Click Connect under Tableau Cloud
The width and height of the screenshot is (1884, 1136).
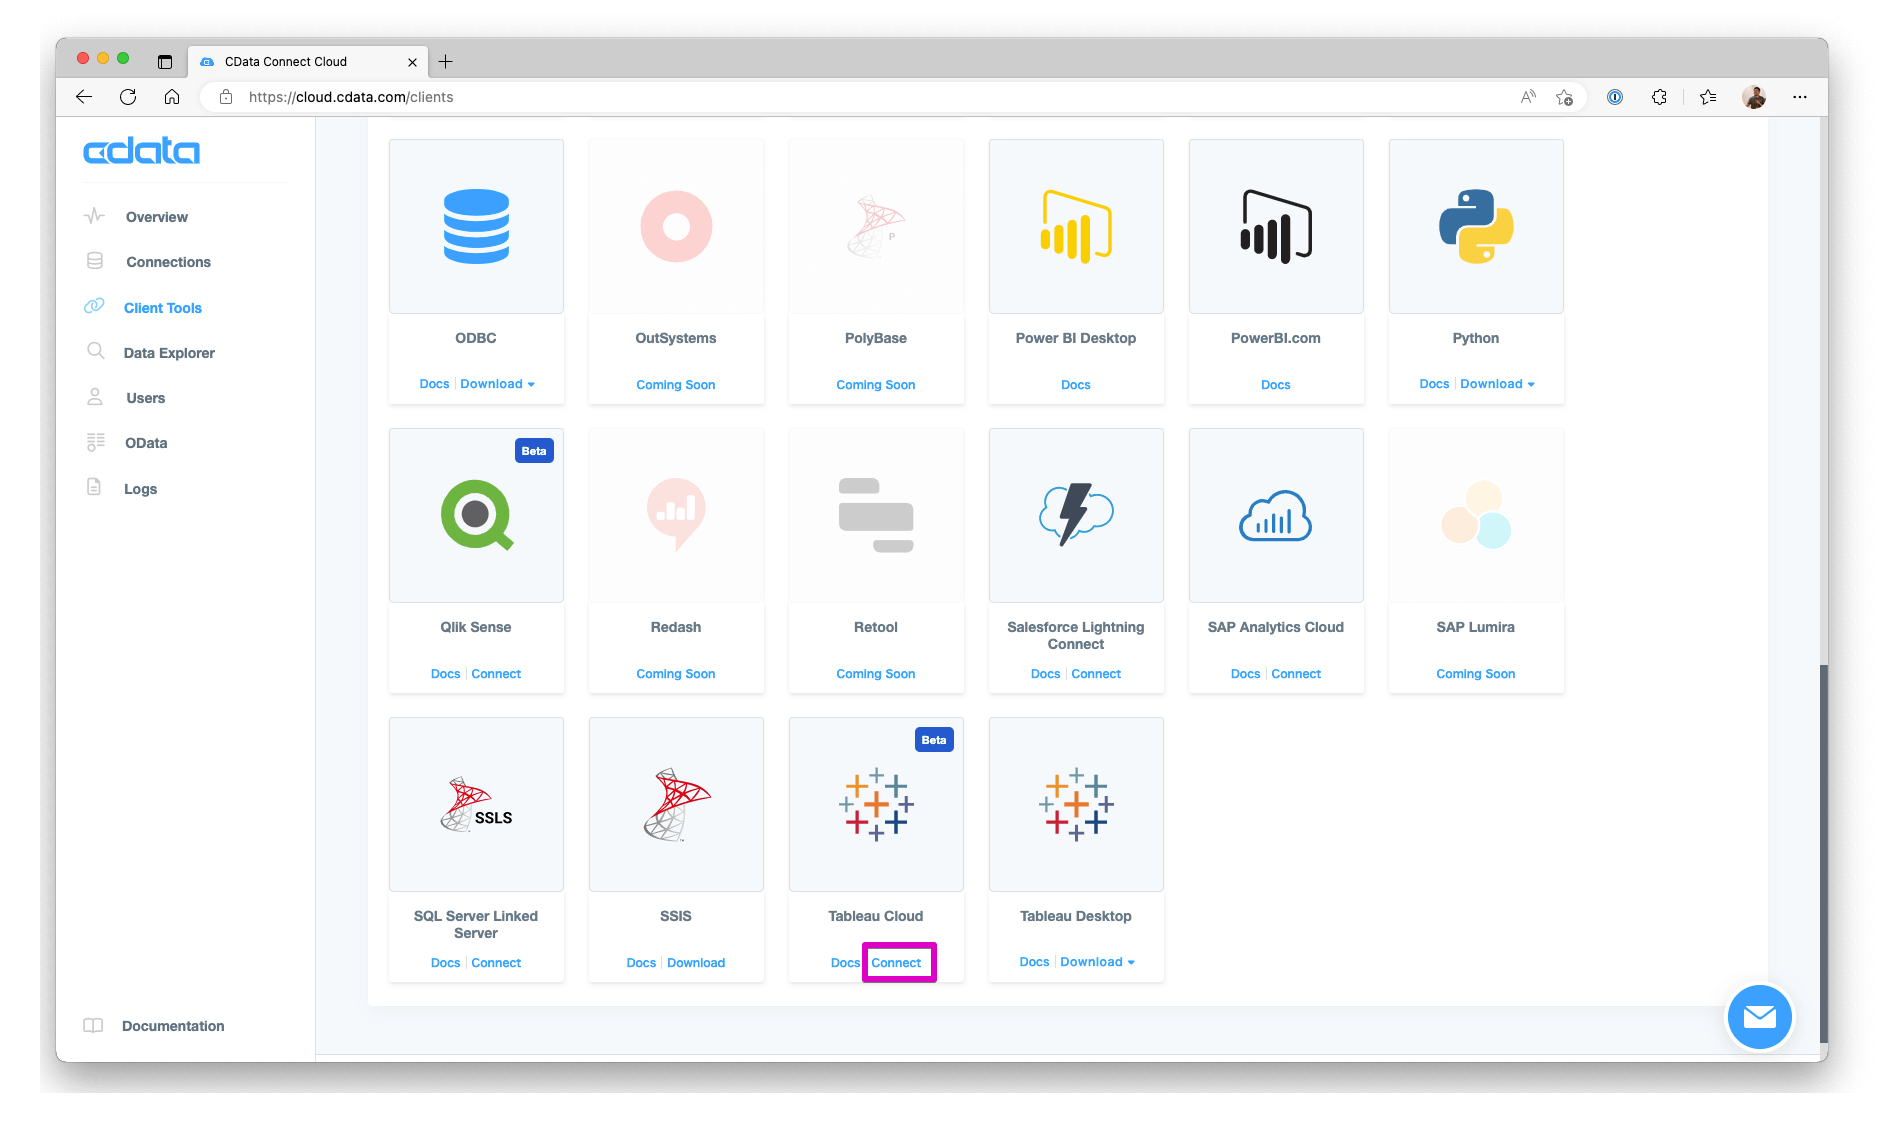coord(896,963)
